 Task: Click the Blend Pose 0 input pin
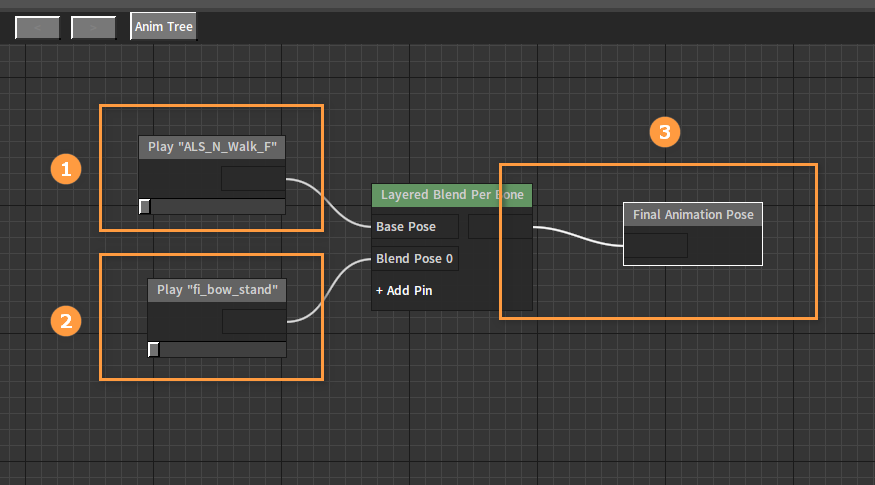click(x=415, y=259)
